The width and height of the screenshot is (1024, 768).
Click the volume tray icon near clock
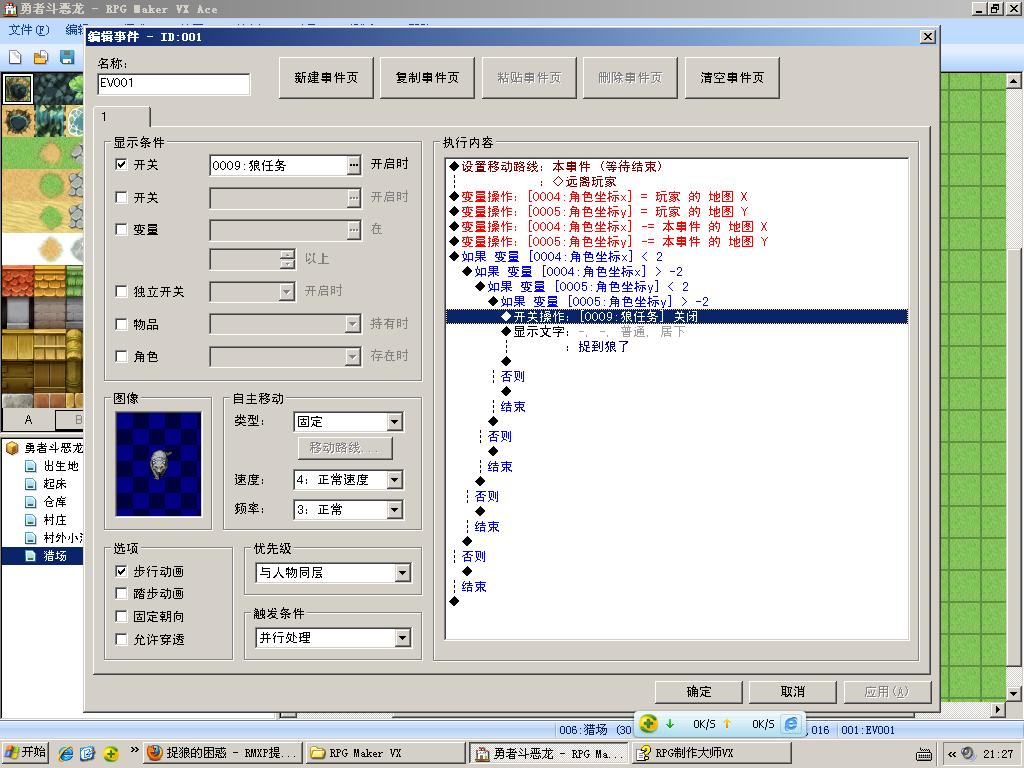967,754
